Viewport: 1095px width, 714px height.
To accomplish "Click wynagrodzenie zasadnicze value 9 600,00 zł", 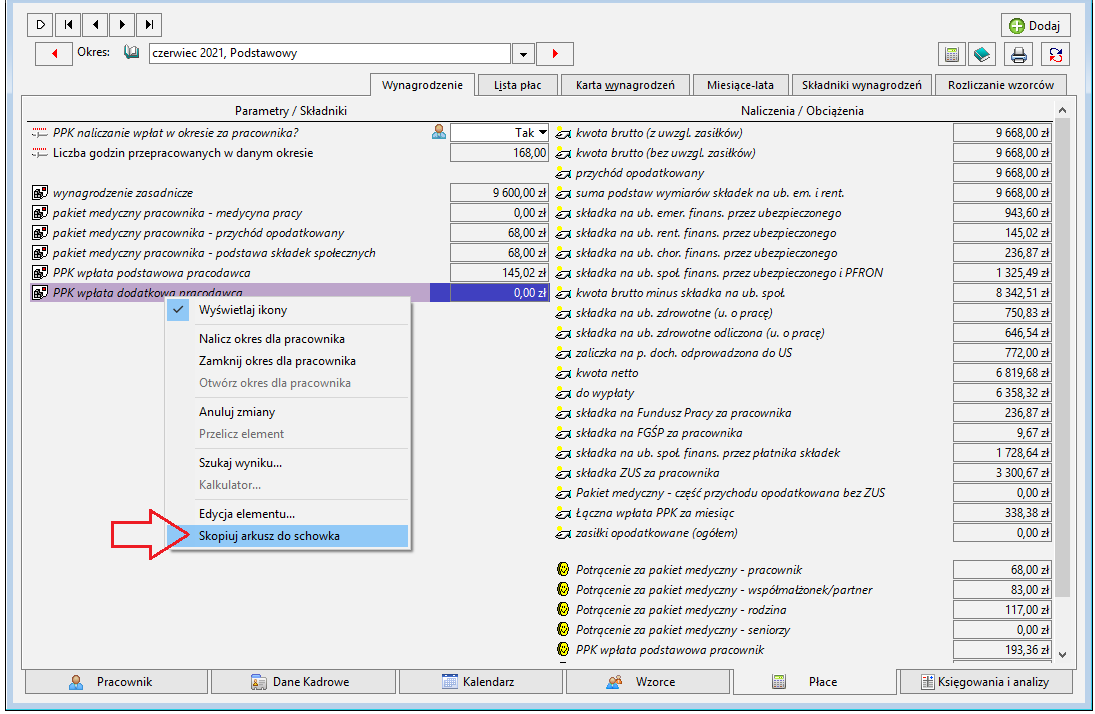I will tap(500, 193).
